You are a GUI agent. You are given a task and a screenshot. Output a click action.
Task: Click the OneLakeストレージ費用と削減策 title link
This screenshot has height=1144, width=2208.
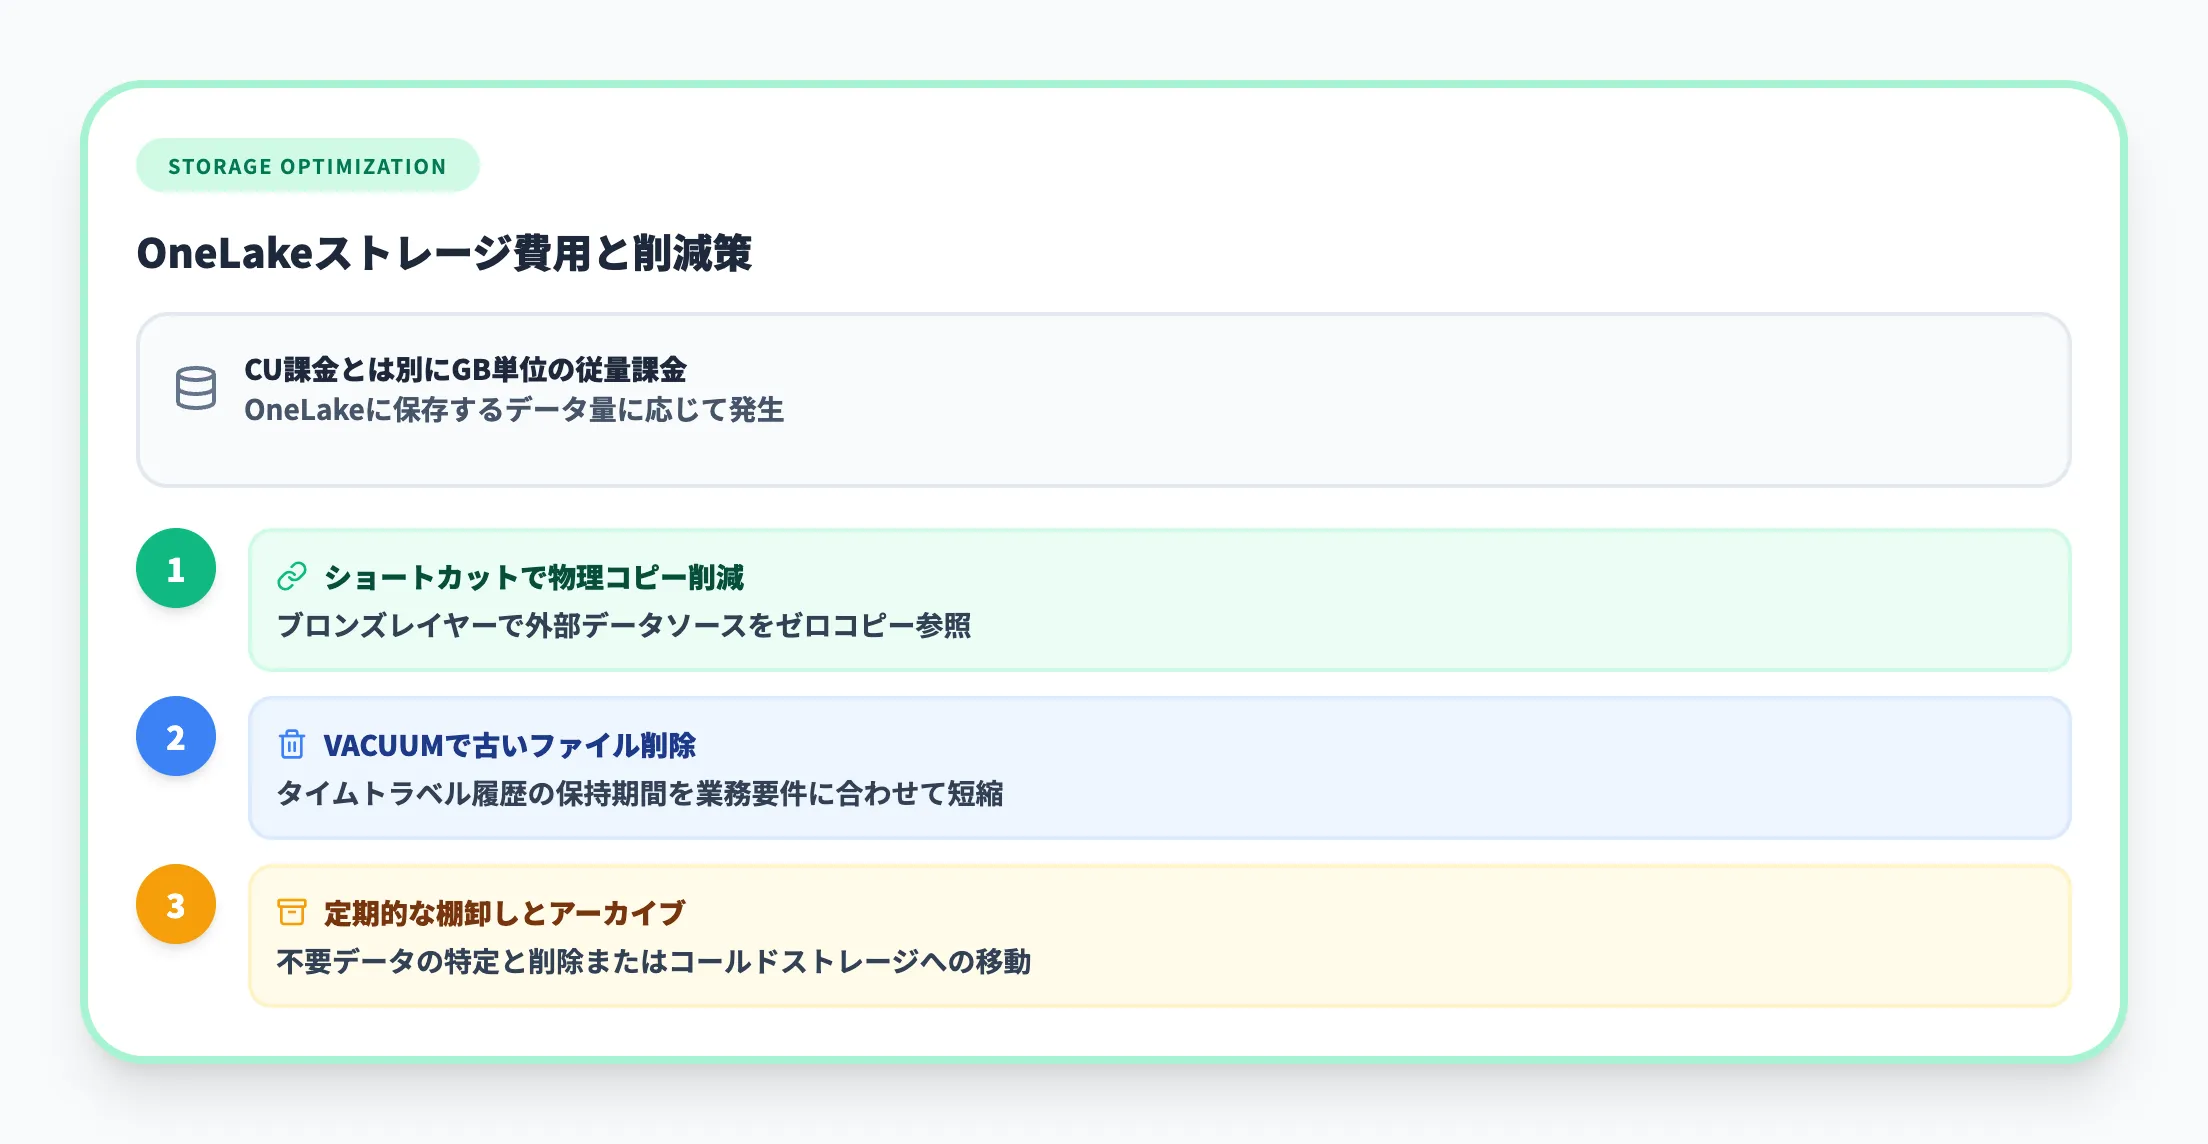tap(450, 255)
